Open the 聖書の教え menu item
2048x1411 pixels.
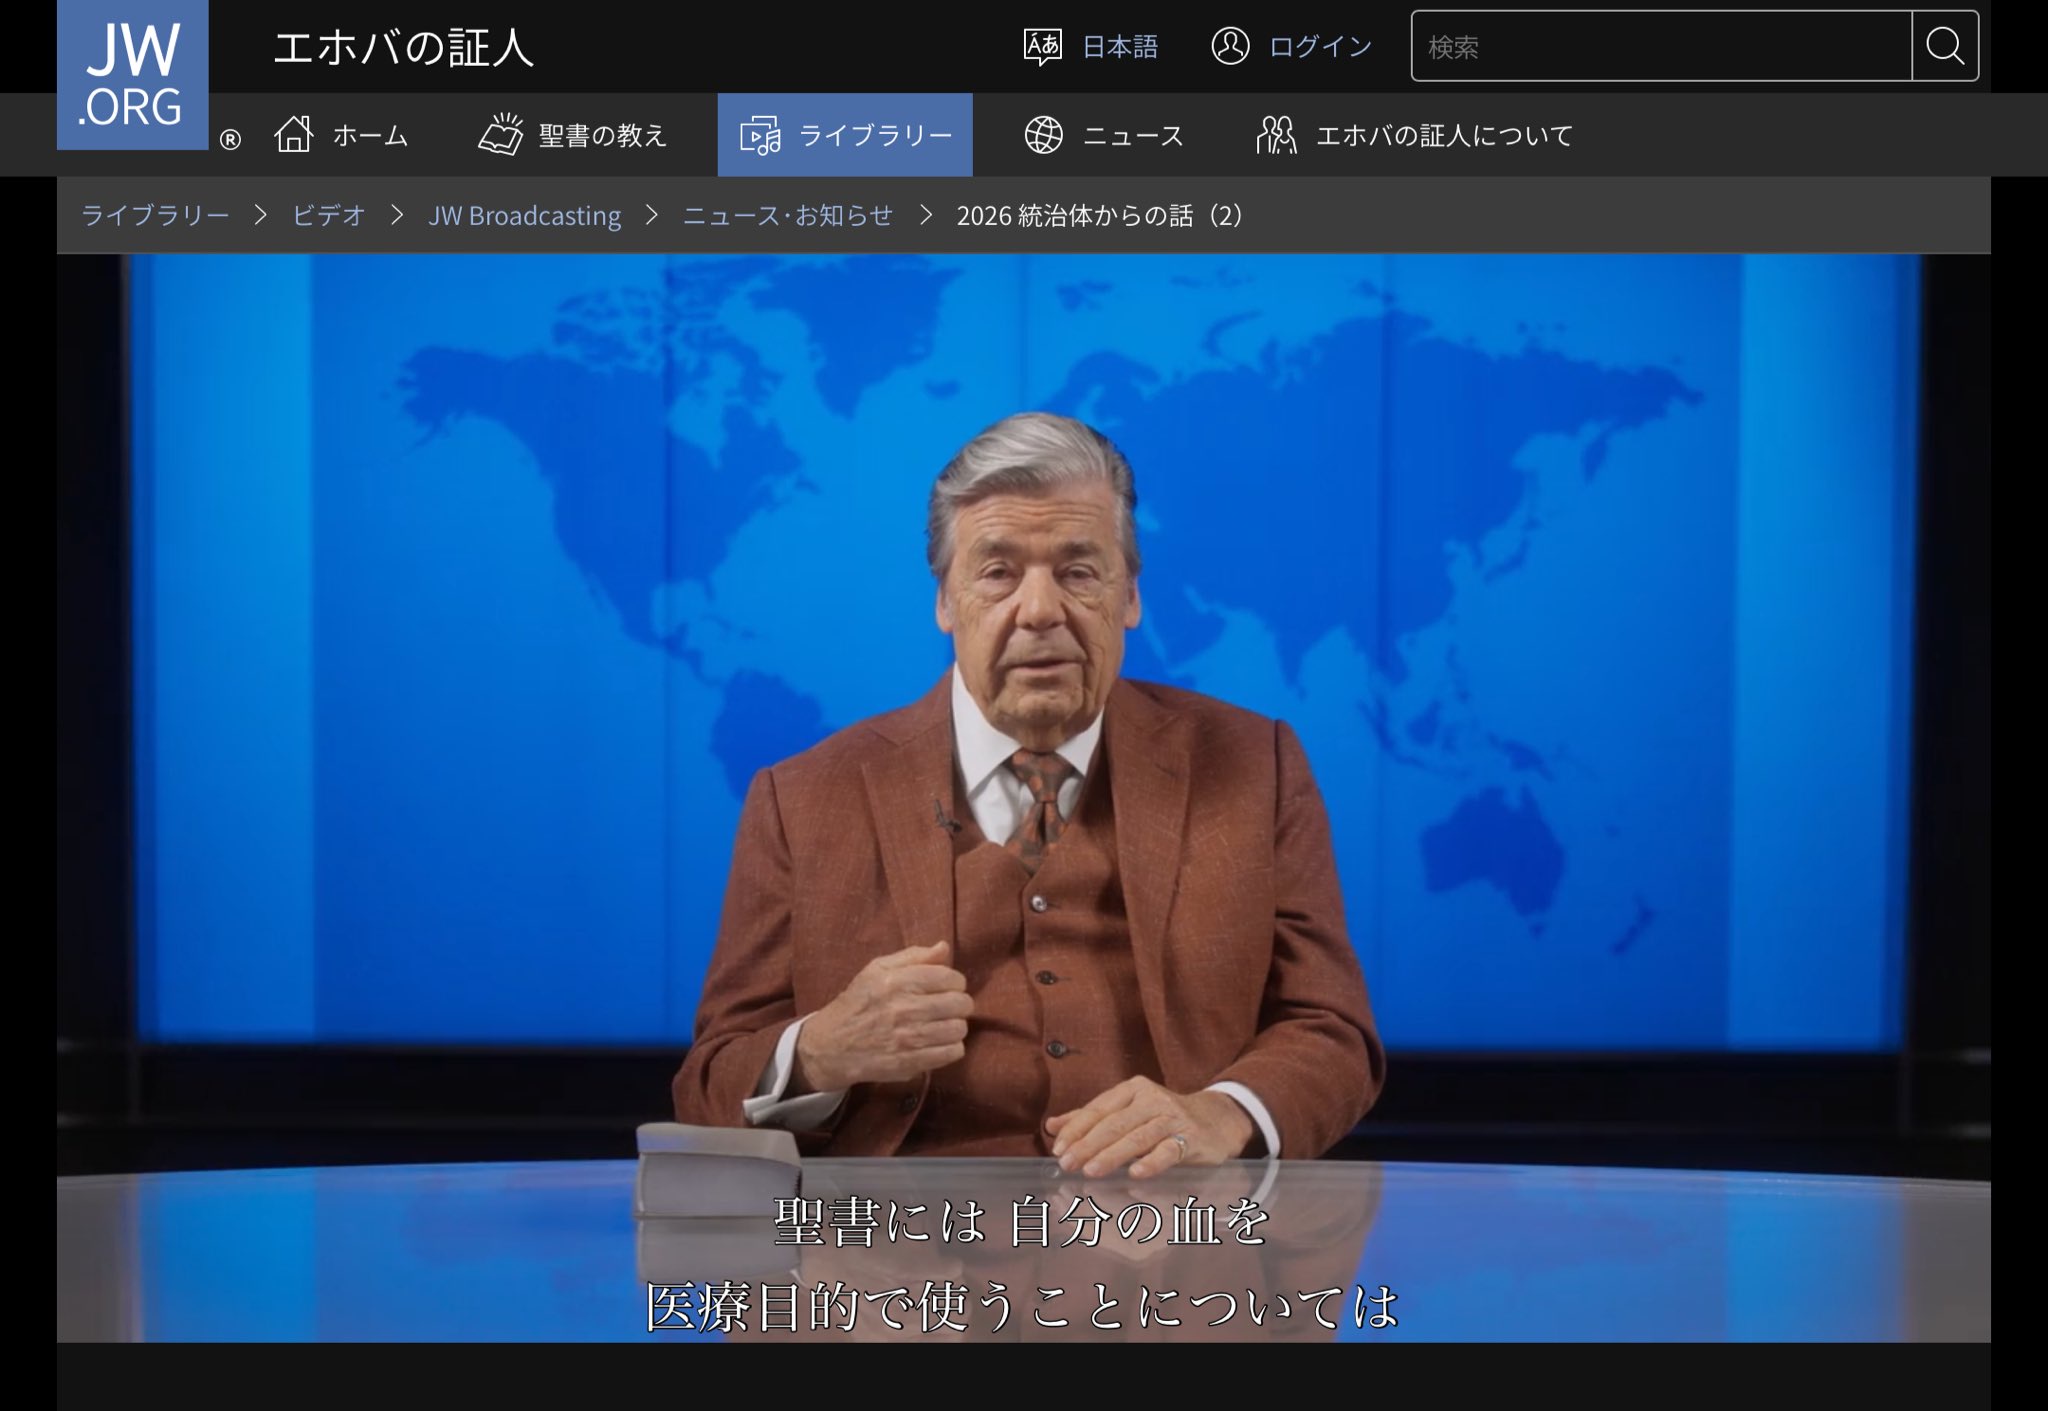click(x=602, y=135)
